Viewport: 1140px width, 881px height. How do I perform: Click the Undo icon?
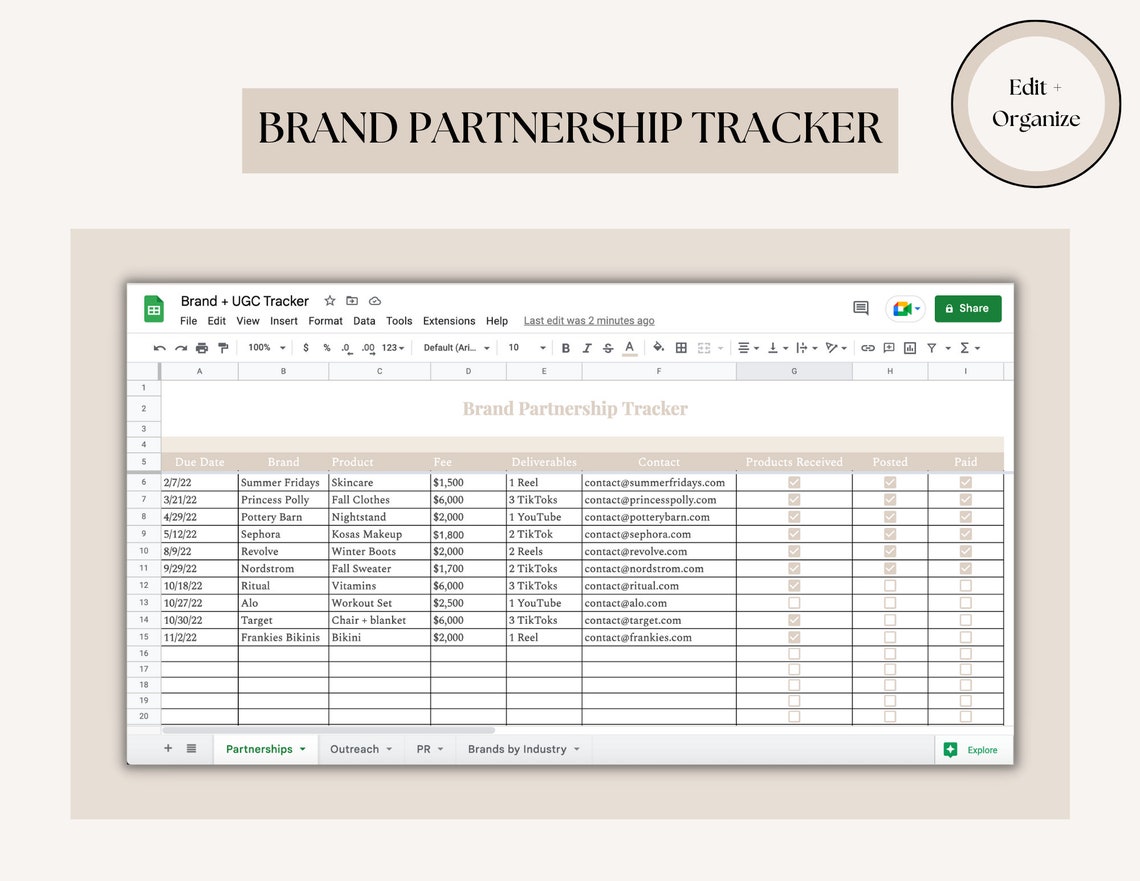click(x=160, y=347)
